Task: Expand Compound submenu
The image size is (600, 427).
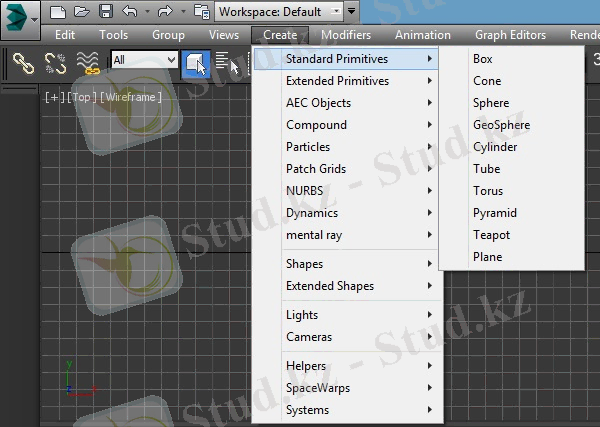Action: coord(346,125)
